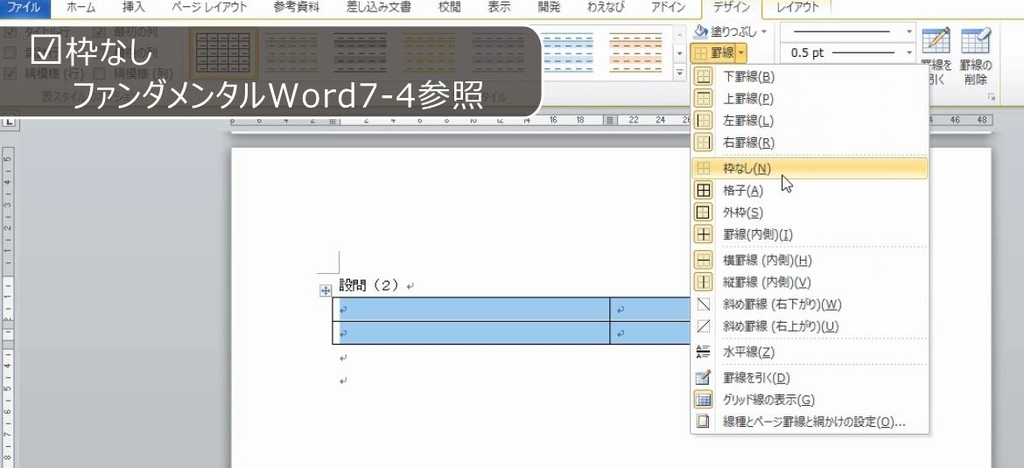The image size is (1024, 468).
Task: Click the top-left table cell
Action: tap(471, 309)
